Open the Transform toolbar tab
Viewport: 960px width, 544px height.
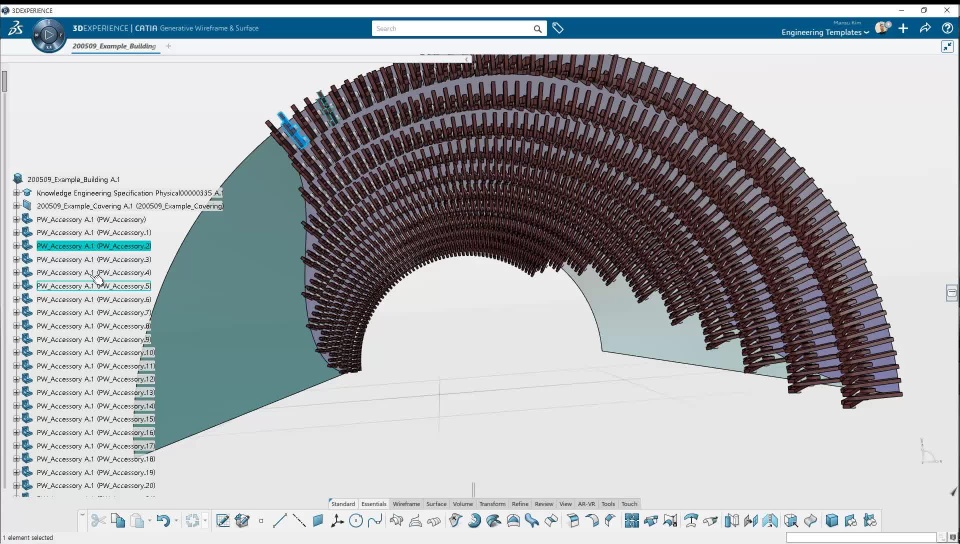492,504
